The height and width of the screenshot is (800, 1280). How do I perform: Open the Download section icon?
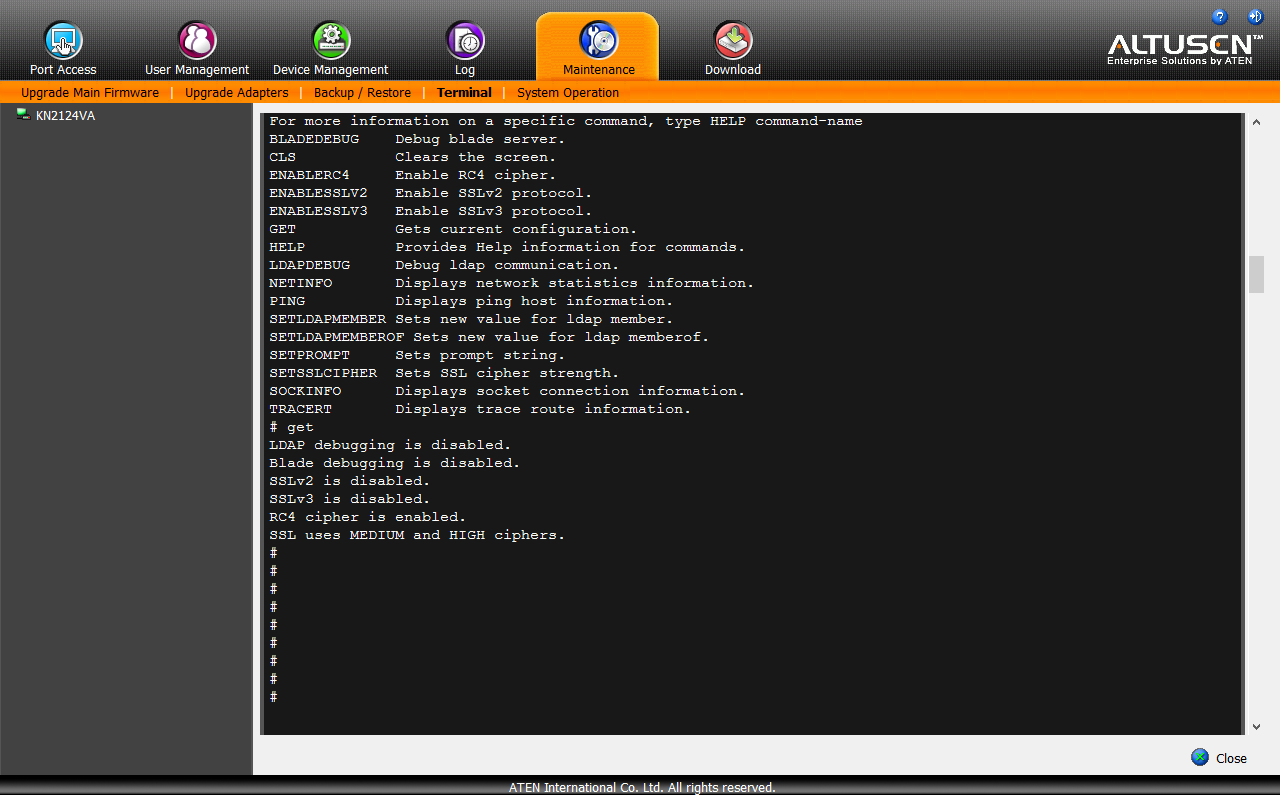coord(733,41)
